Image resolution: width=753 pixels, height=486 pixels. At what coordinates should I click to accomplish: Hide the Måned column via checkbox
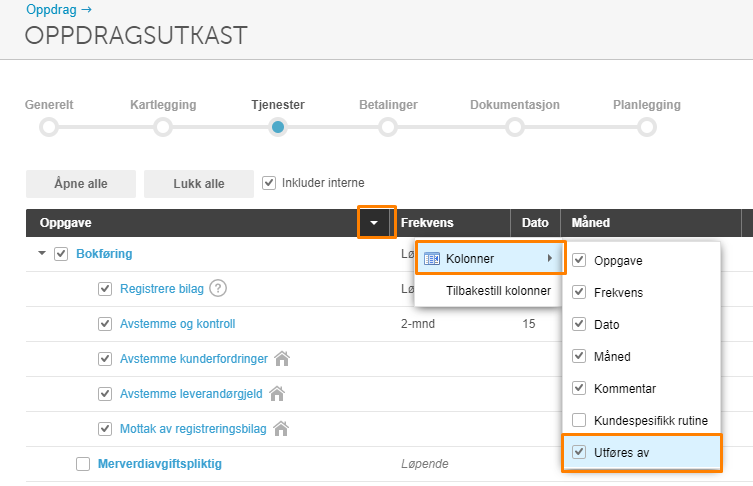[x=579, y=356]
